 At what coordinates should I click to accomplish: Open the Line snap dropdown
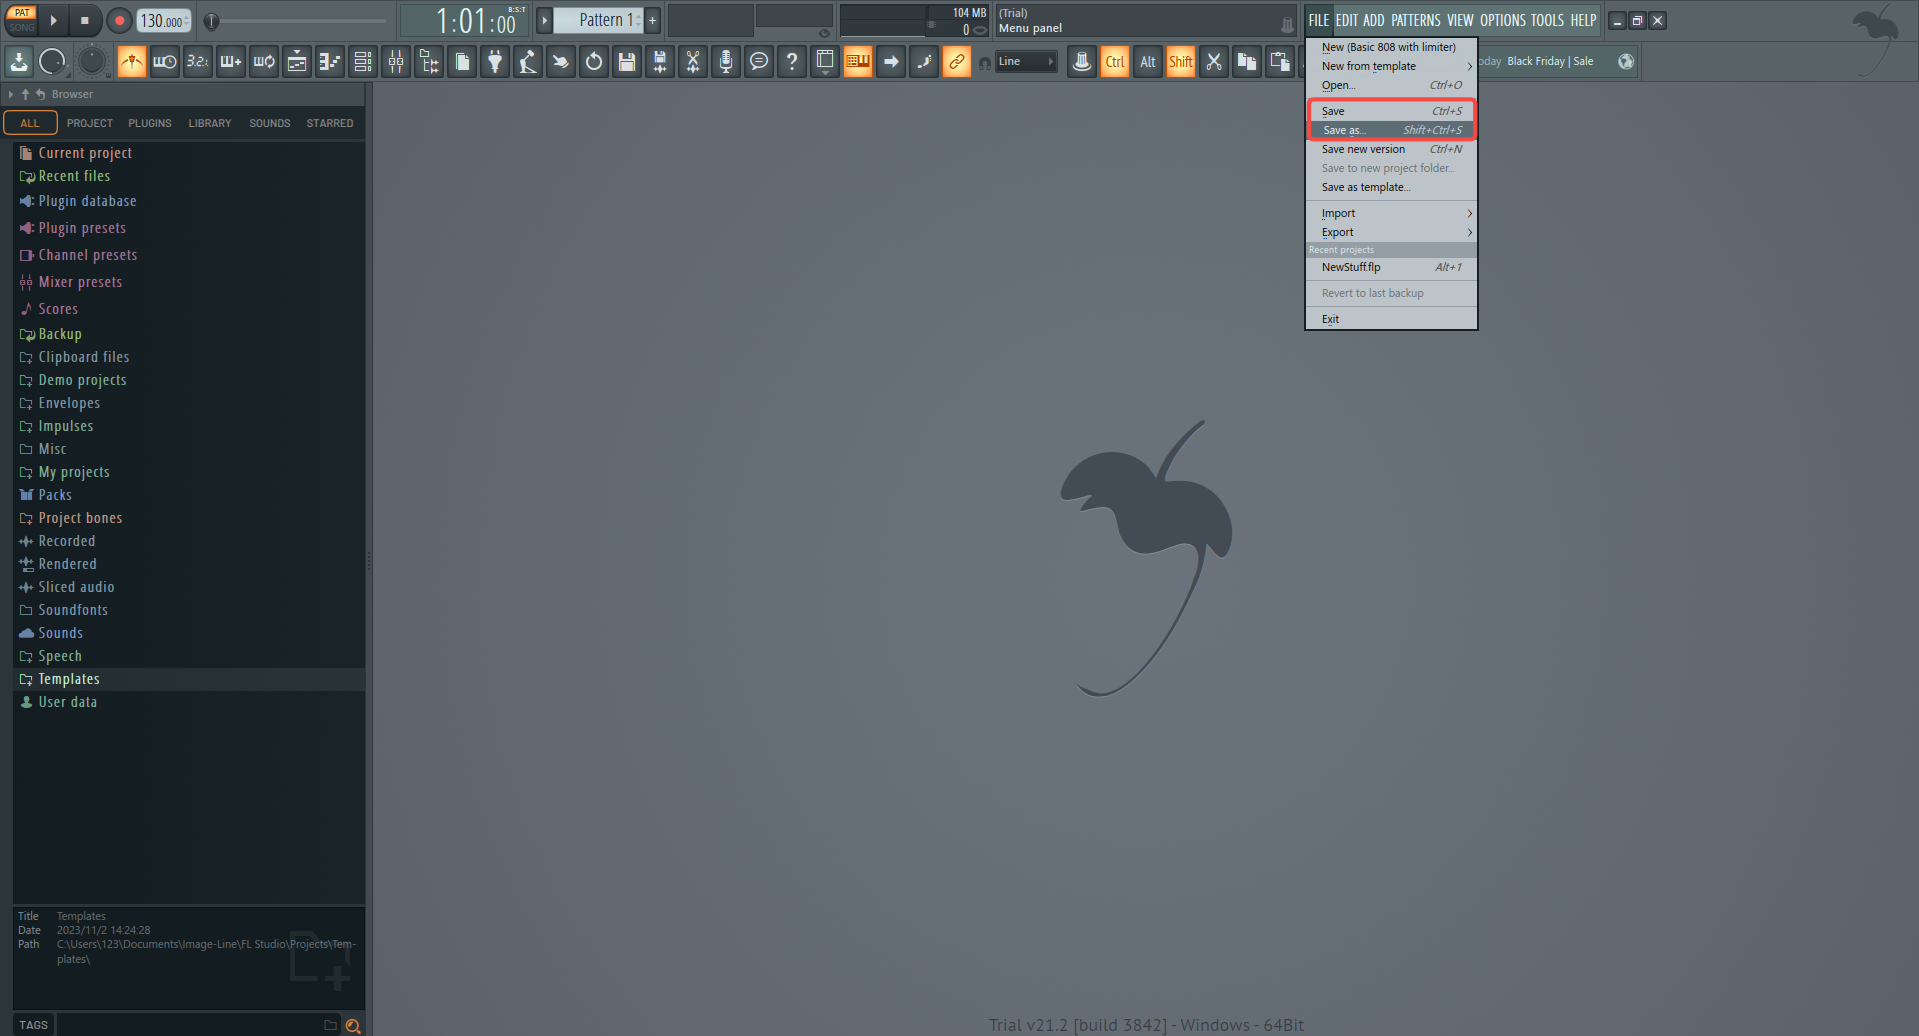(1027, 61)
